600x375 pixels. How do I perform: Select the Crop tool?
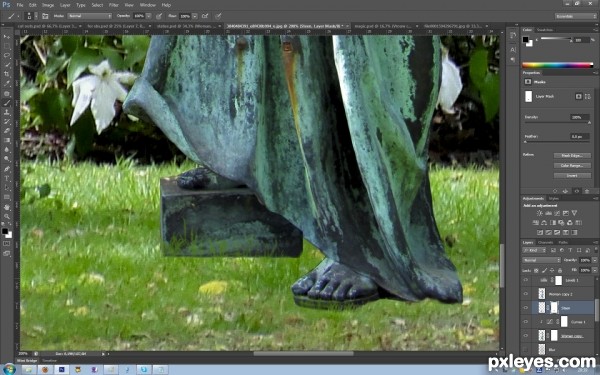[7, 74]
